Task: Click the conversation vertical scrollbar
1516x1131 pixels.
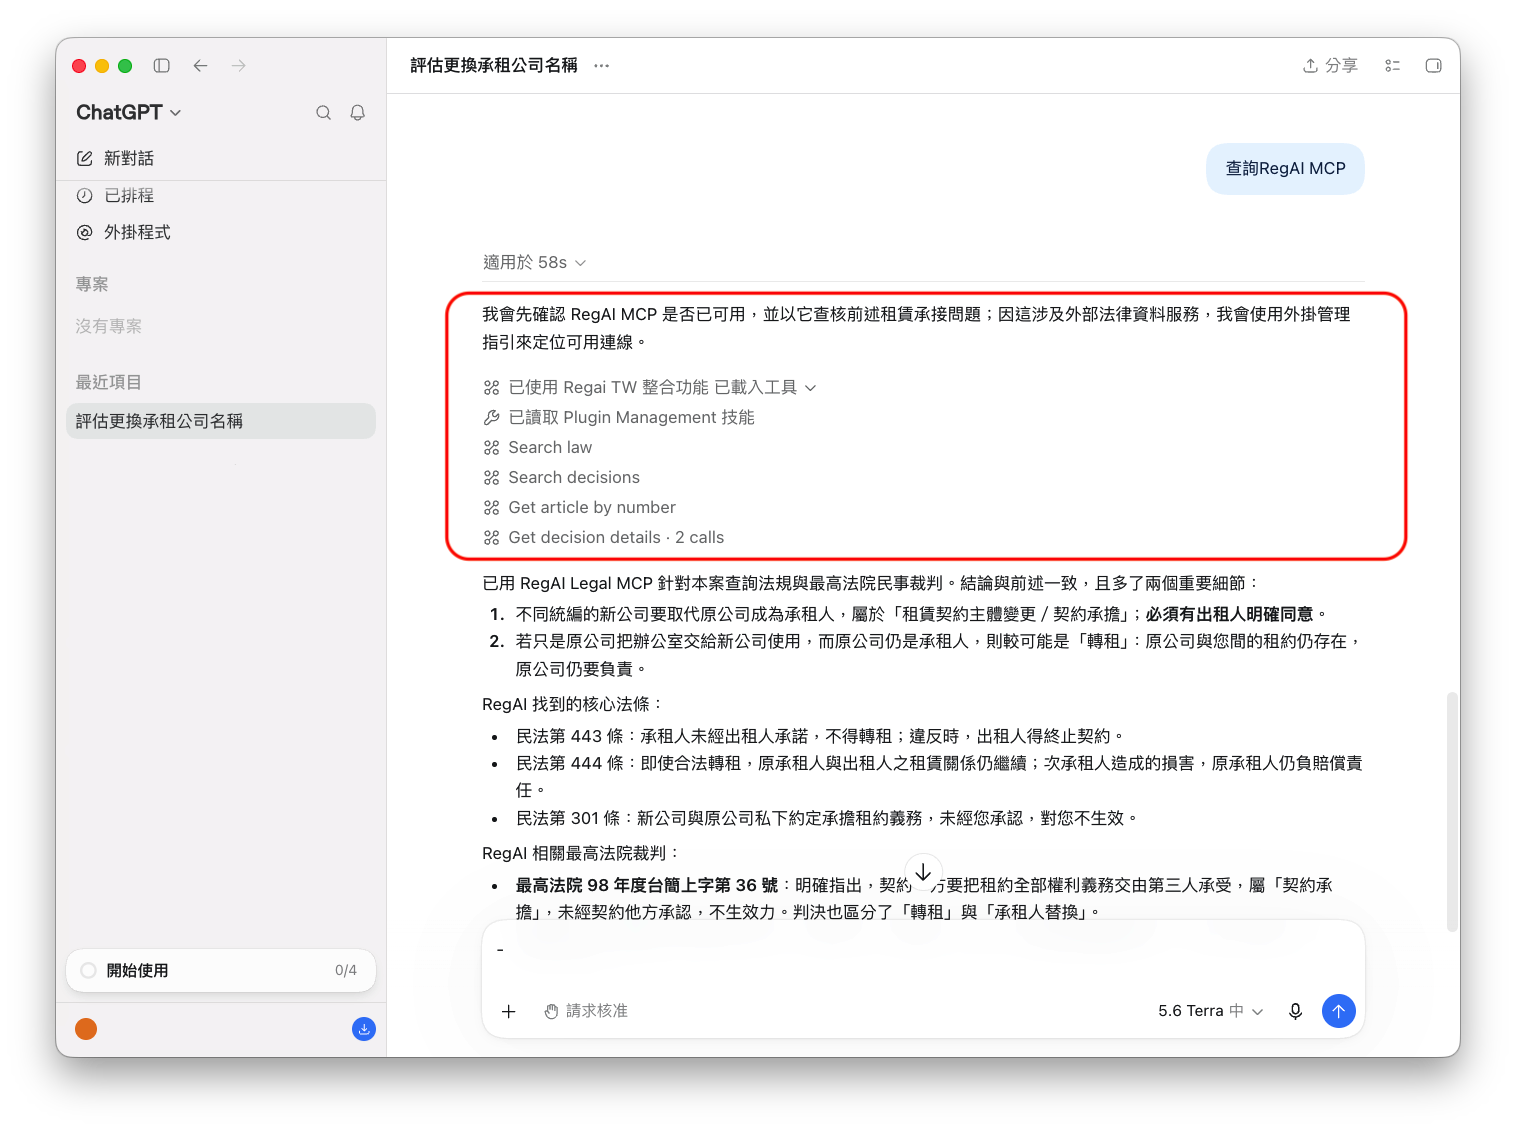Action: click(x=1452, y=811)
